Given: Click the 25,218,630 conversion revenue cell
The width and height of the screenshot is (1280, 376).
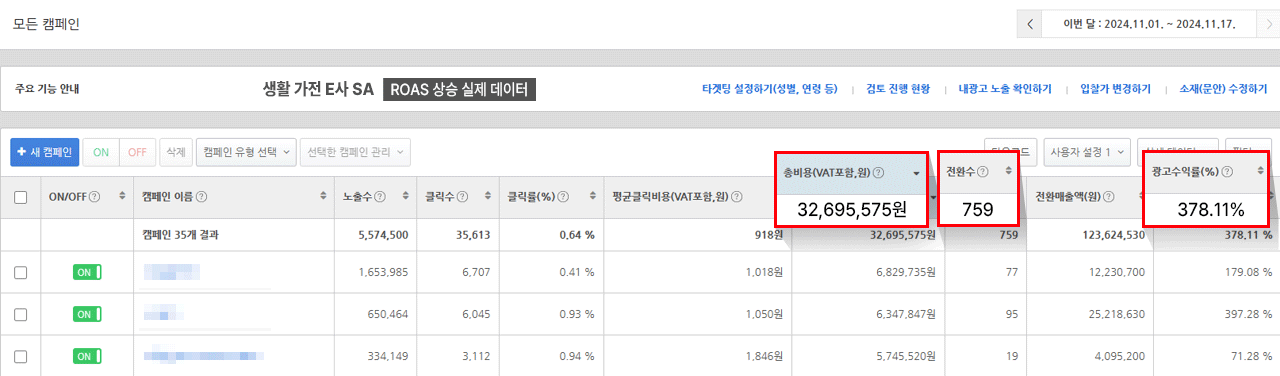Looking at the screenshot, I should click(x=1117, y=314).
